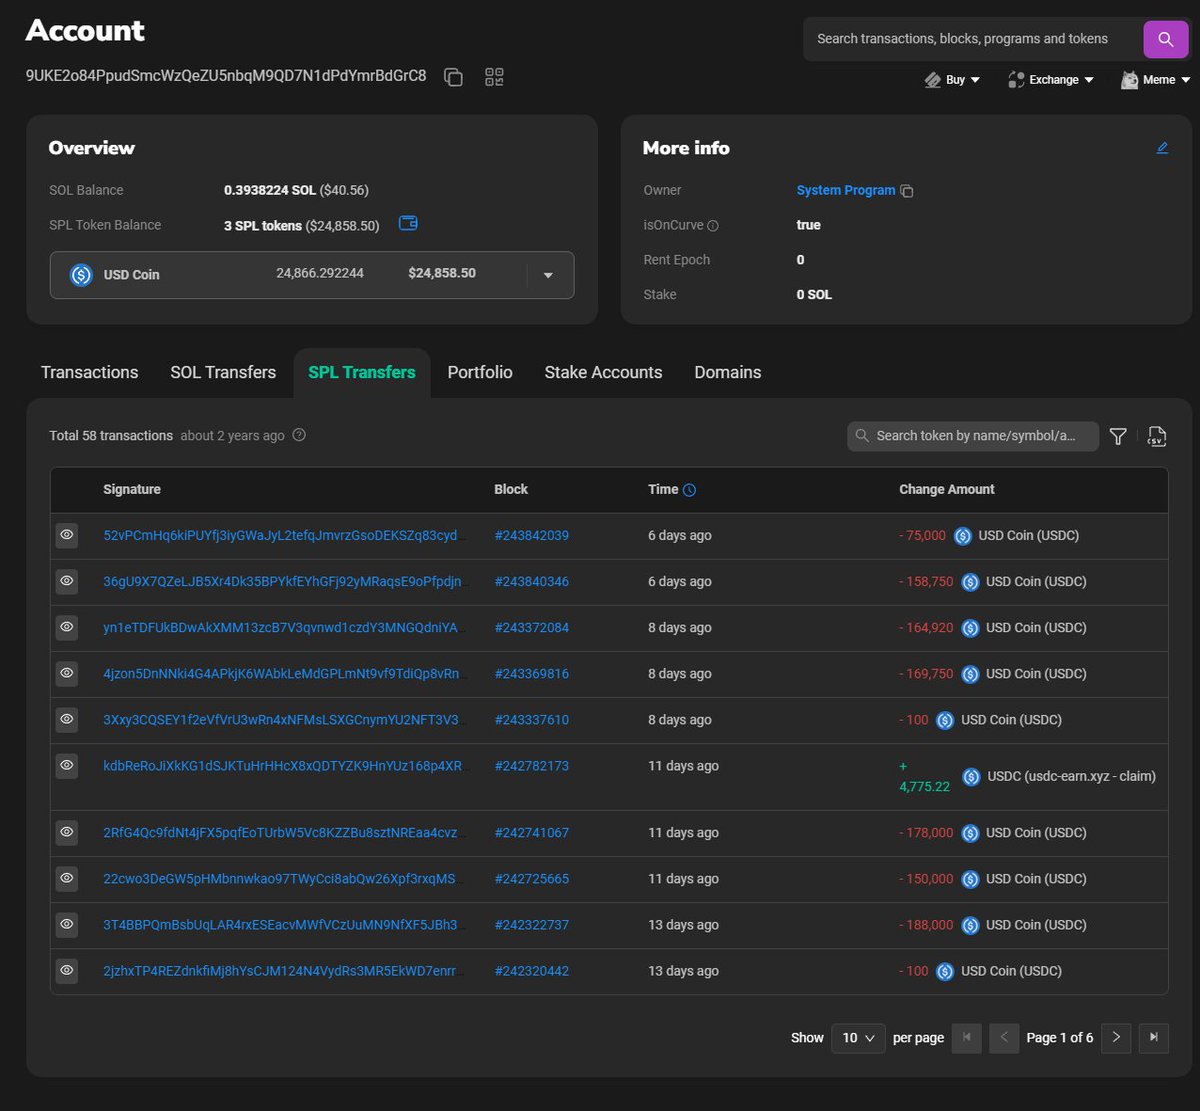Screen dimensions: 1200x1111
Task: Copy the System Program owner address
Action: [906, 191]
